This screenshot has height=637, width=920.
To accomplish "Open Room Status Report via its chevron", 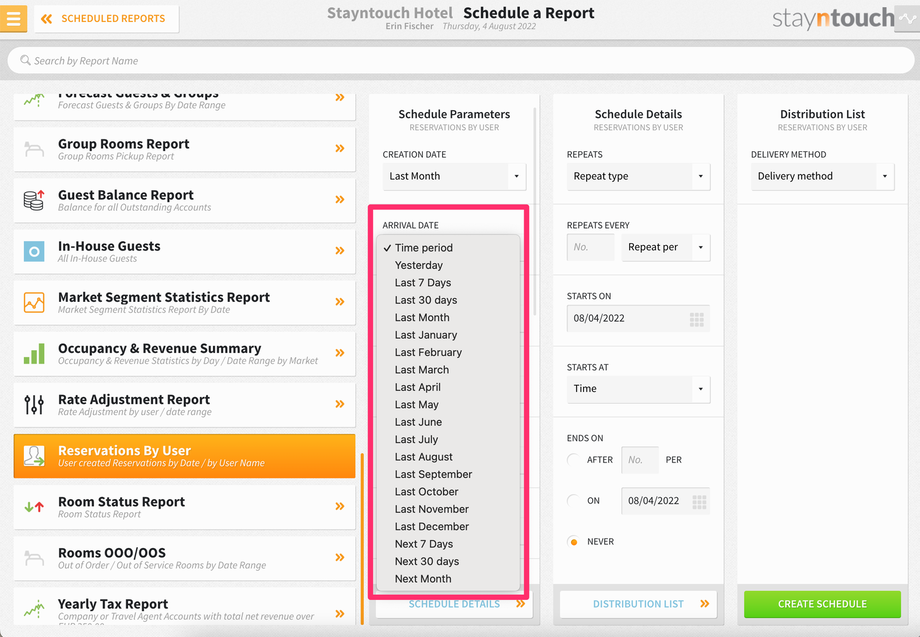I will [x=340, y=506].
